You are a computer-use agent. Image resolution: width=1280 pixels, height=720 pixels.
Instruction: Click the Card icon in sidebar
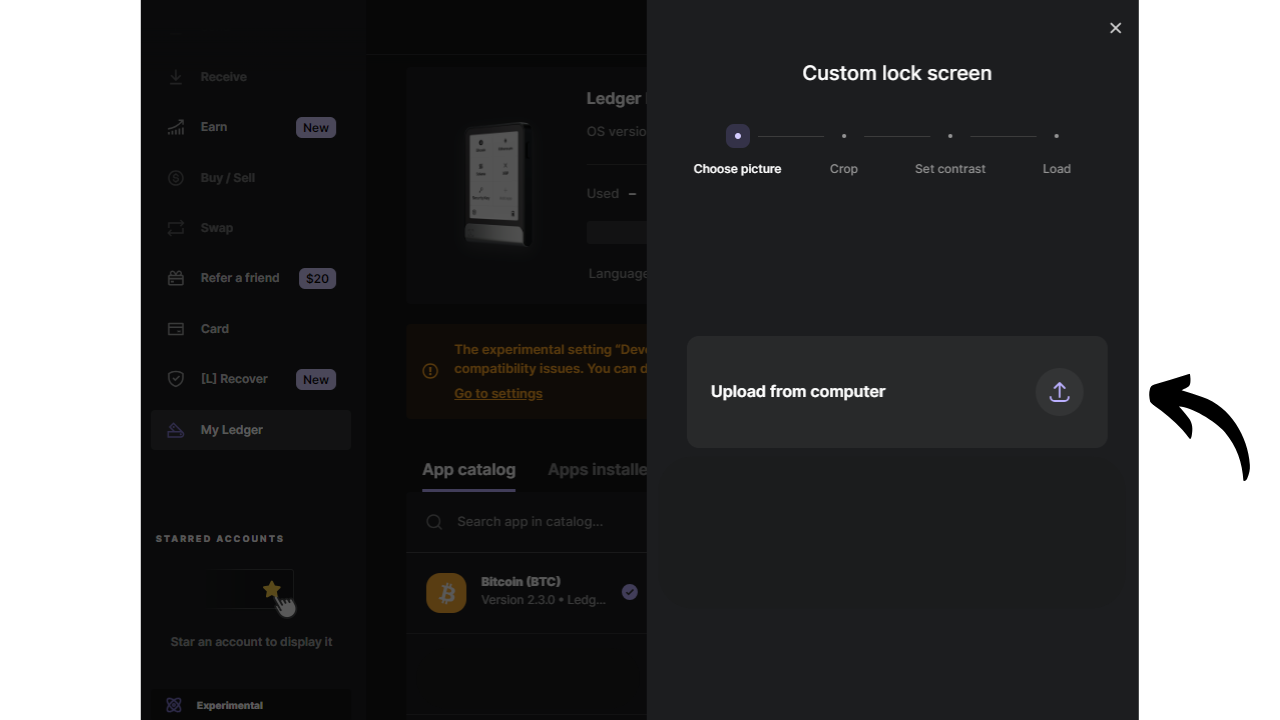(176, 329)
